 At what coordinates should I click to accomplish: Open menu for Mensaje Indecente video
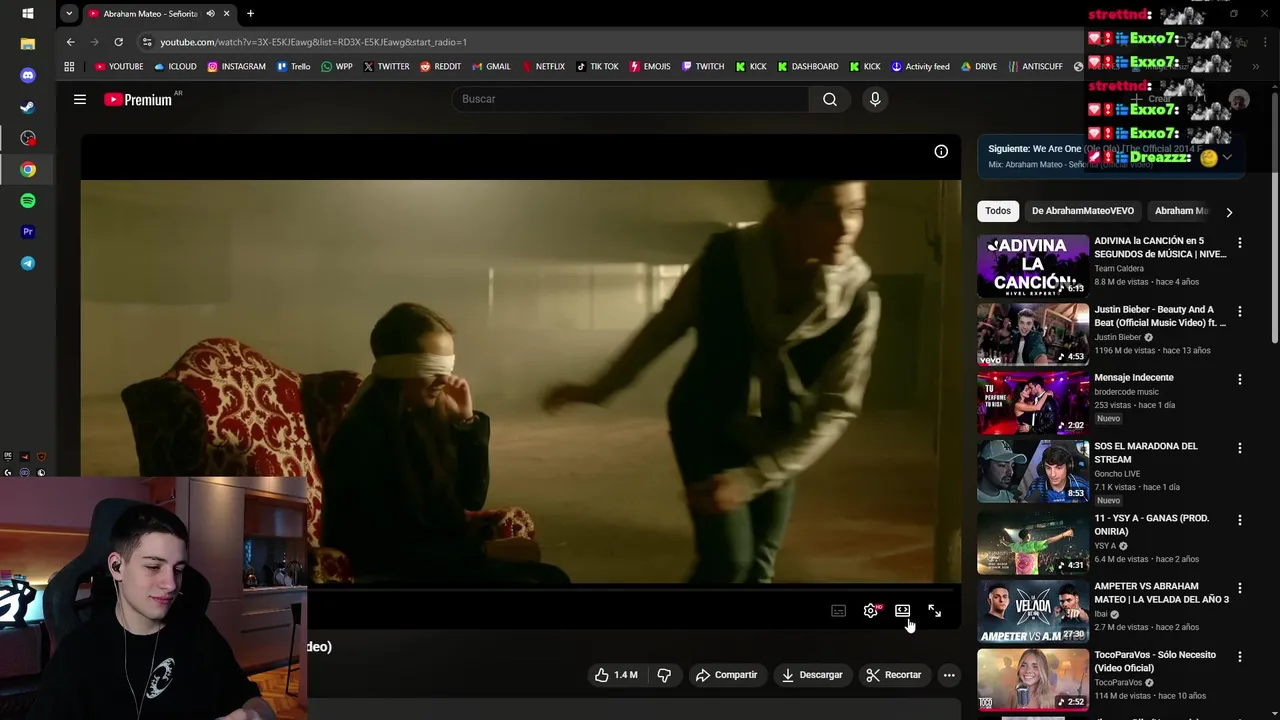tap(1240, 380)
